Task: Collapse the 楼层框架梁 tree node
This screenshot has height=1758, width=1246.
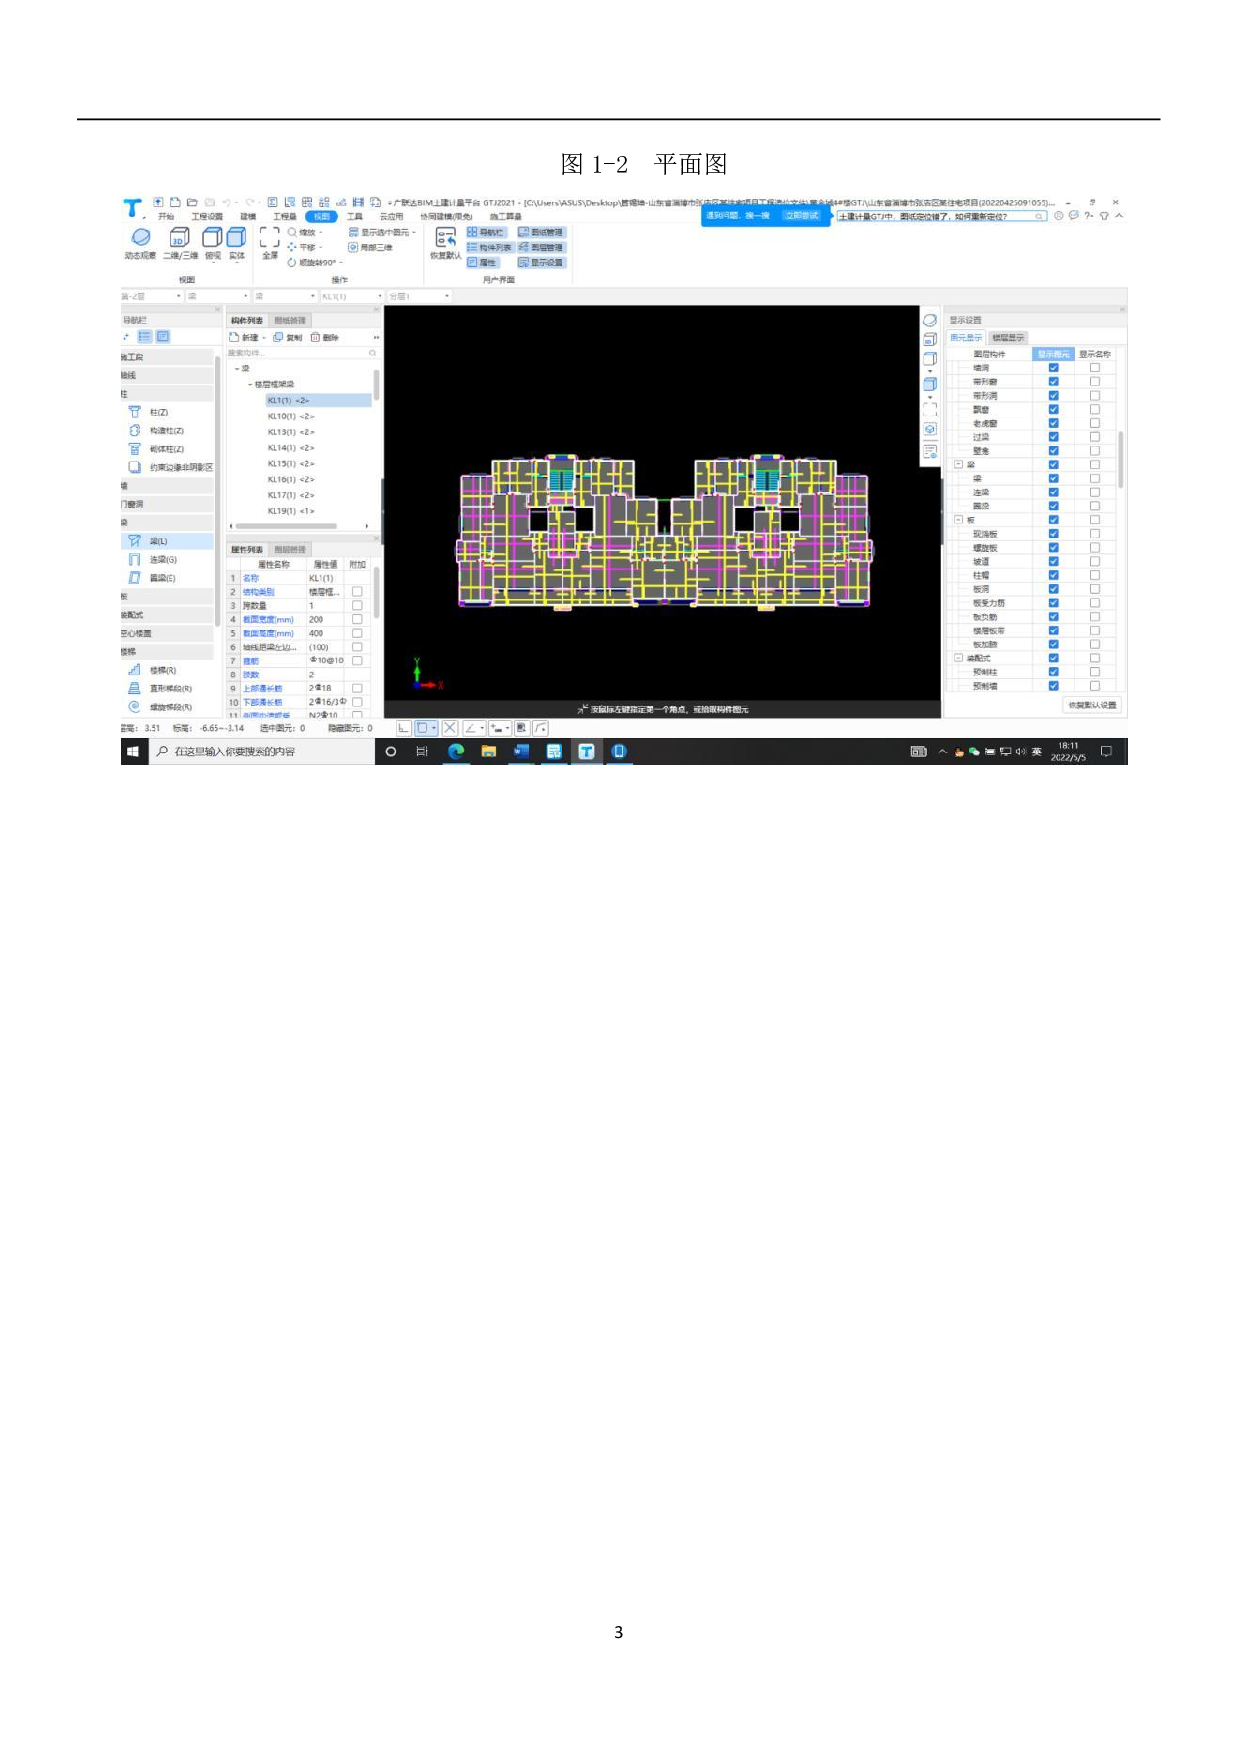Action: point(250,384)
